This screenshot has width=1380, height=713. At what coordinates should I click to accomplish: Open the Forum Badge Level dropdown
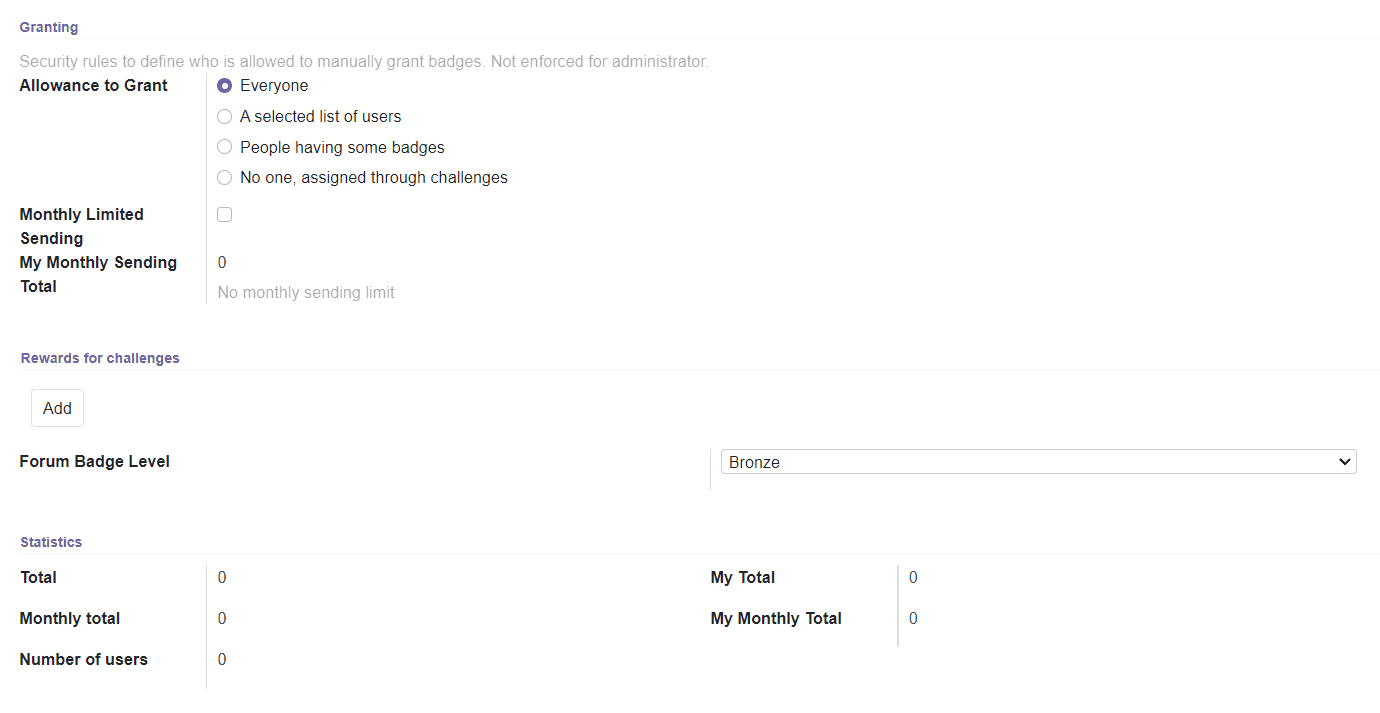tap(1038, 462)
